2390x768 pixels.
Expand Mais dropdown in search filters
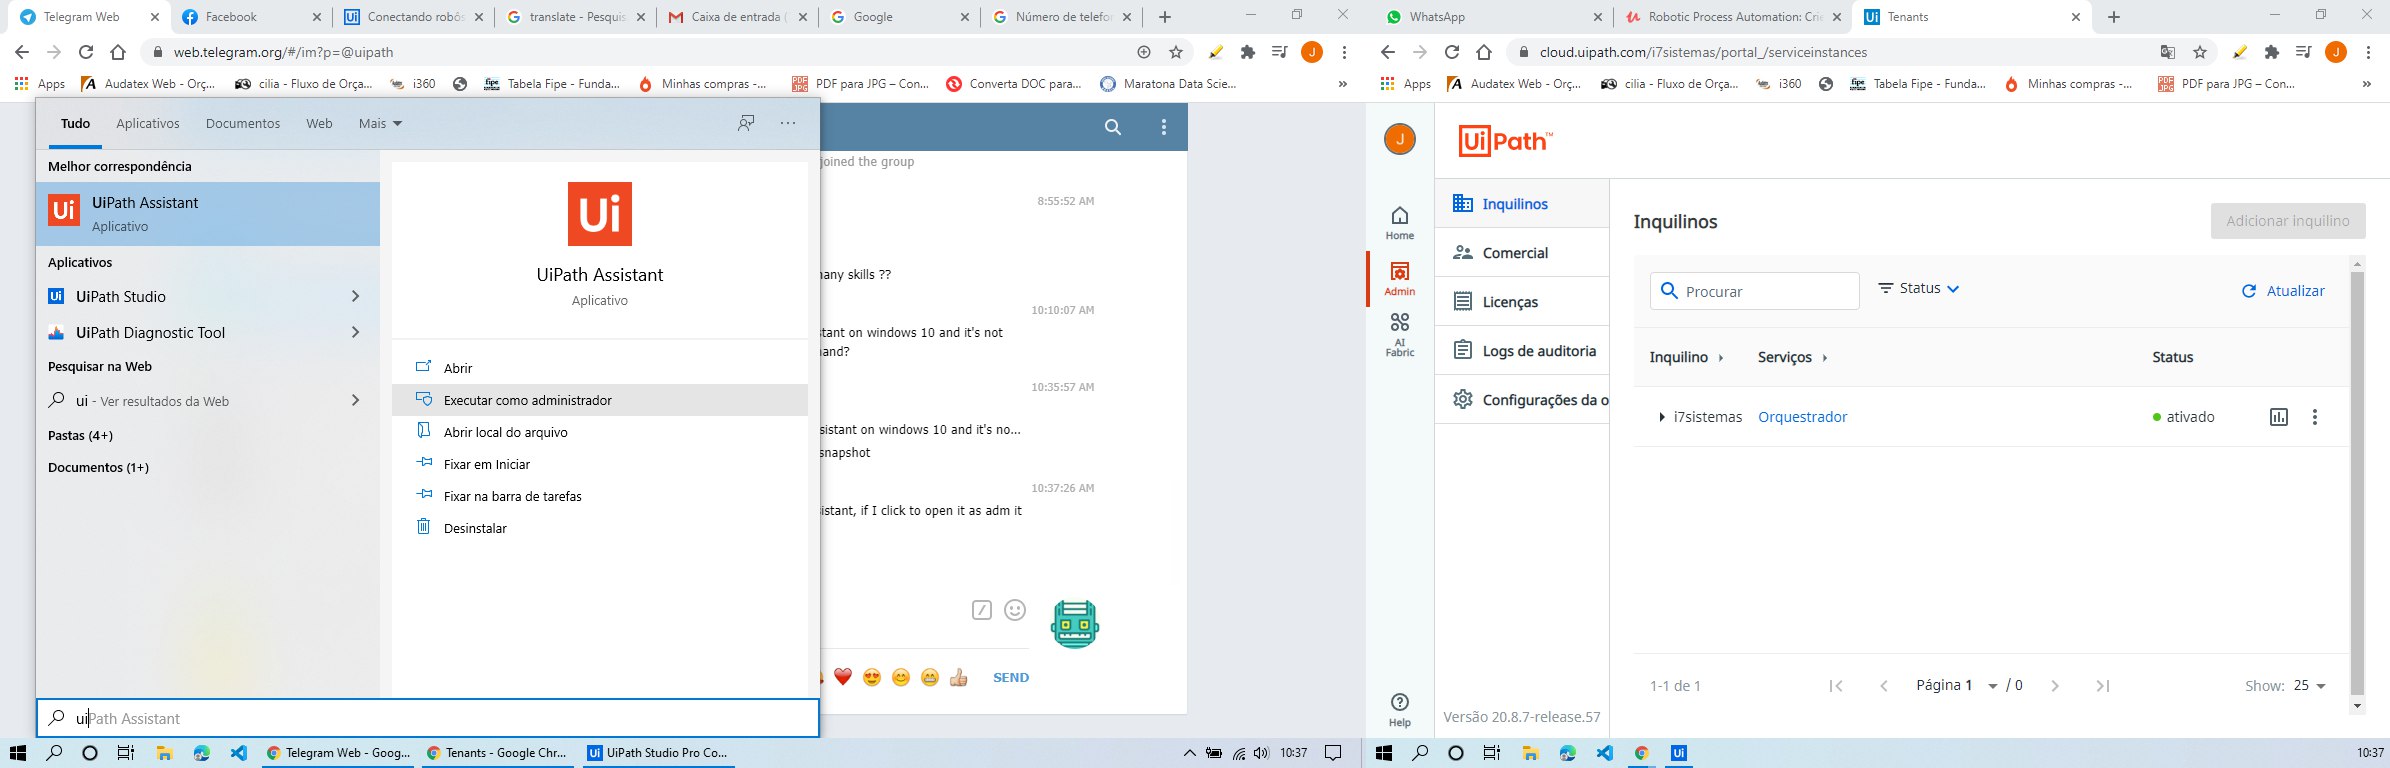tap(380, 123)
